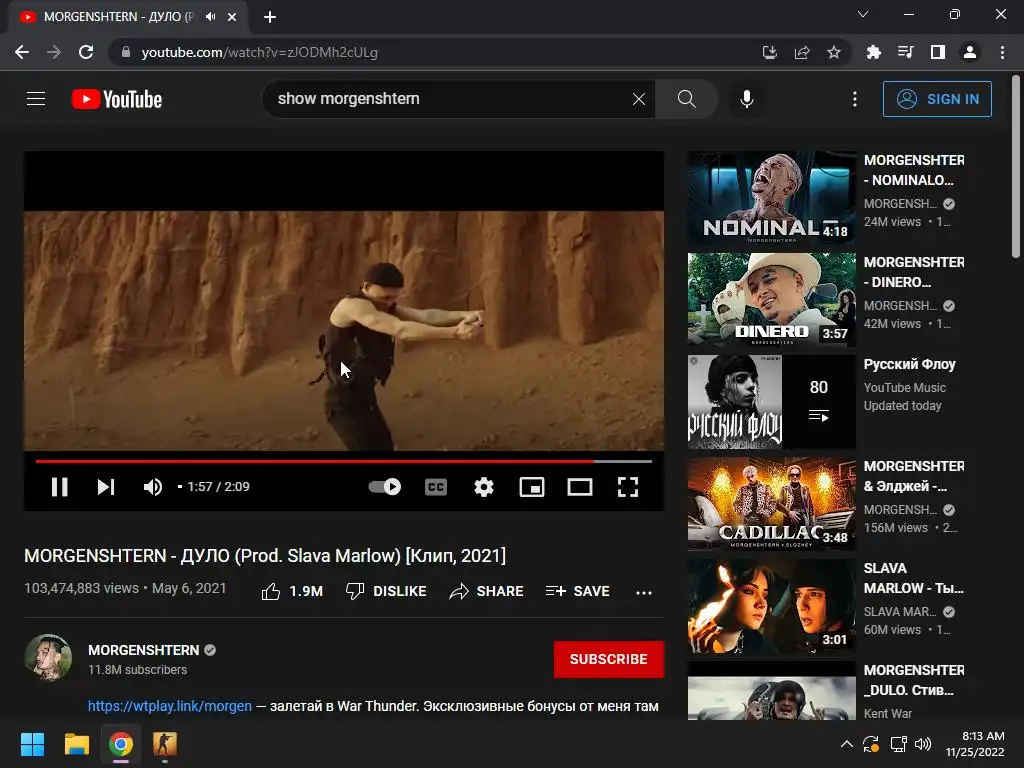
Task: Open the CADILLAC video thumbnail
Action: point(772,504)
